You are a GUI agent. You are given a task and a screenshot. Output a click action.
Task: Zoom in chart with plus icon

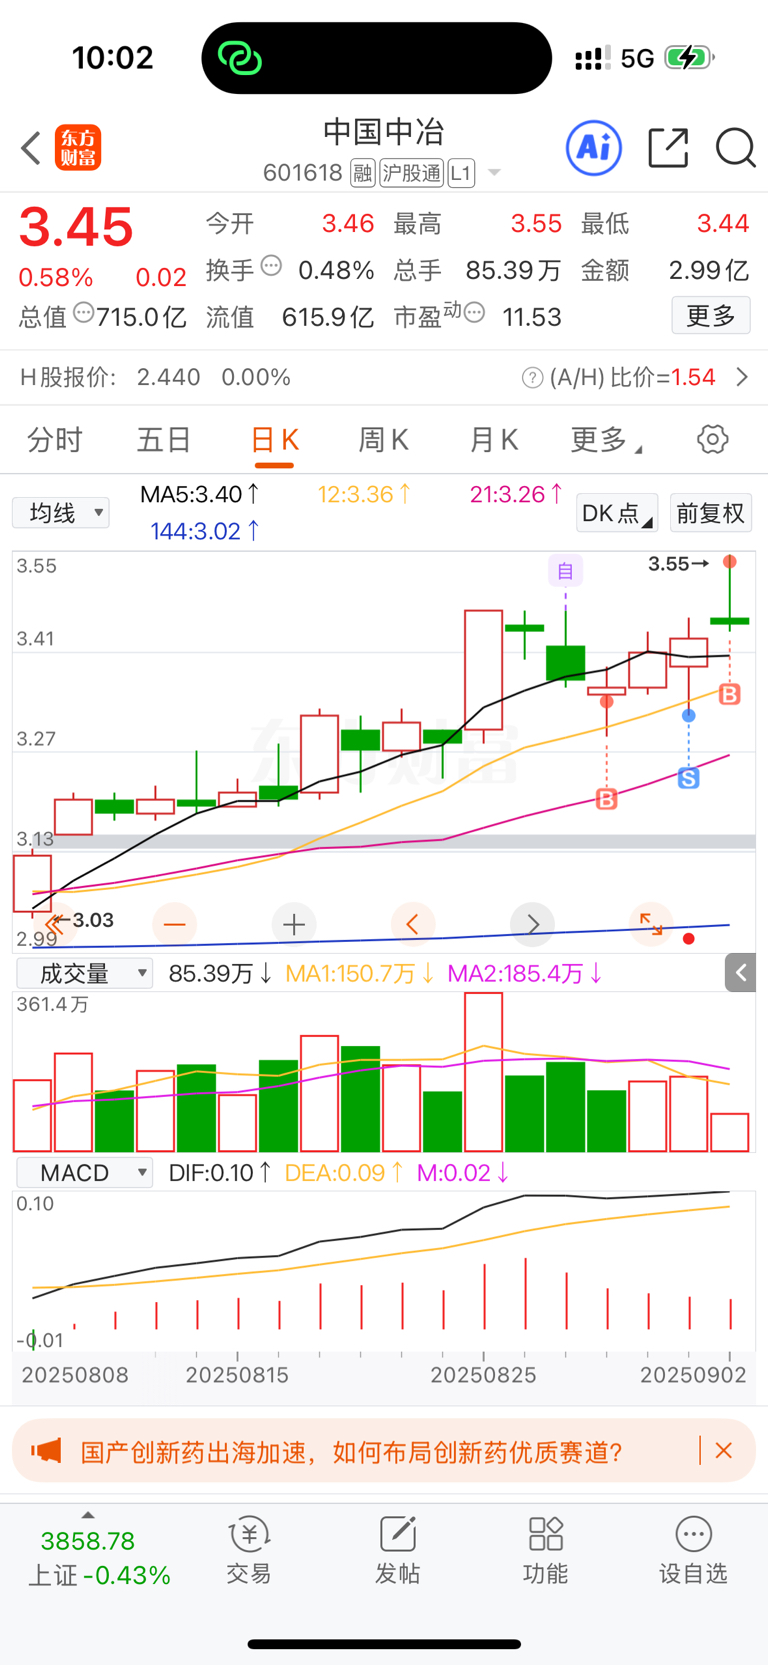point(294,924)
